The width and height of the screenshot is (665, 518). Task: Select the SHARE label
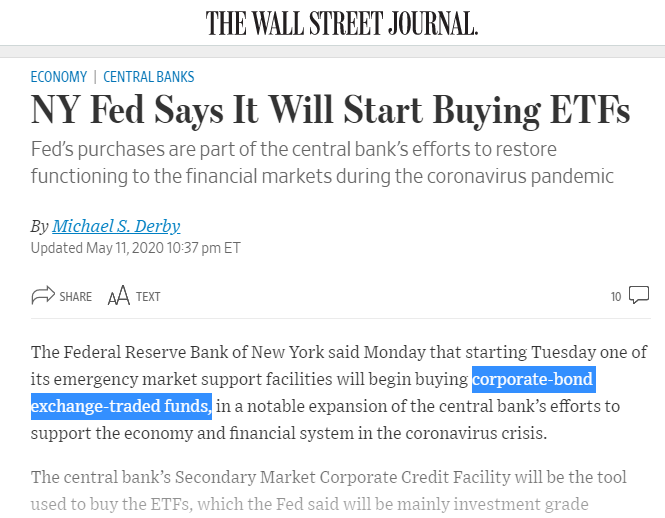pos(75,297)
